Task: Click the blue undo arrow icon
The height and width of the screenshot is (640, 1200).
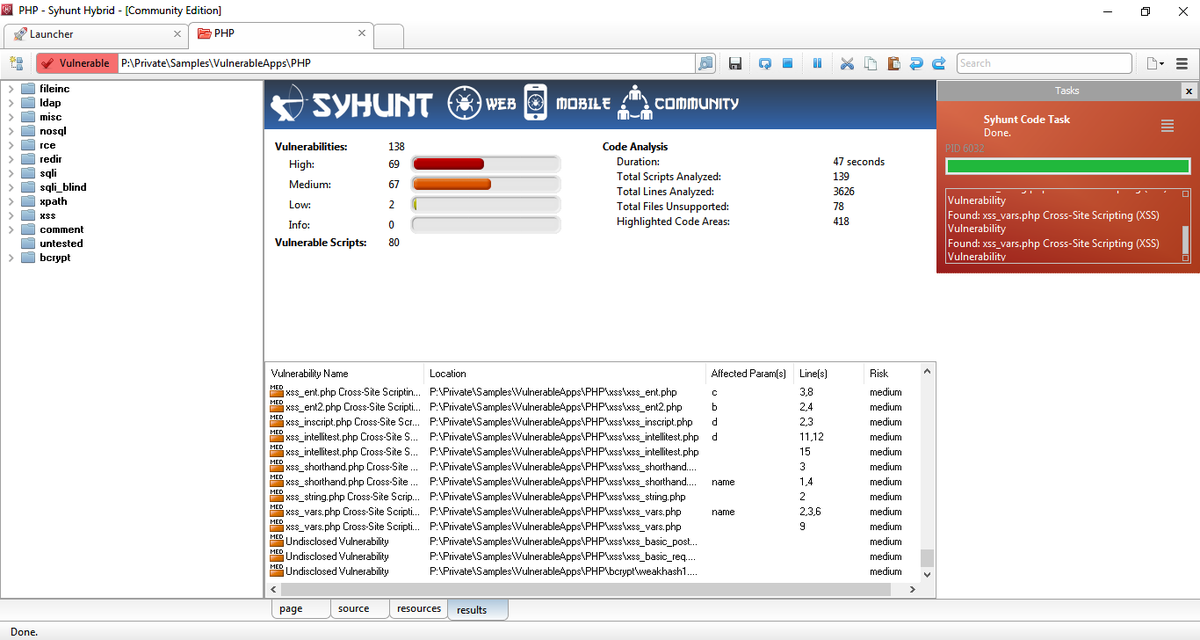Action: pos(916,63)
